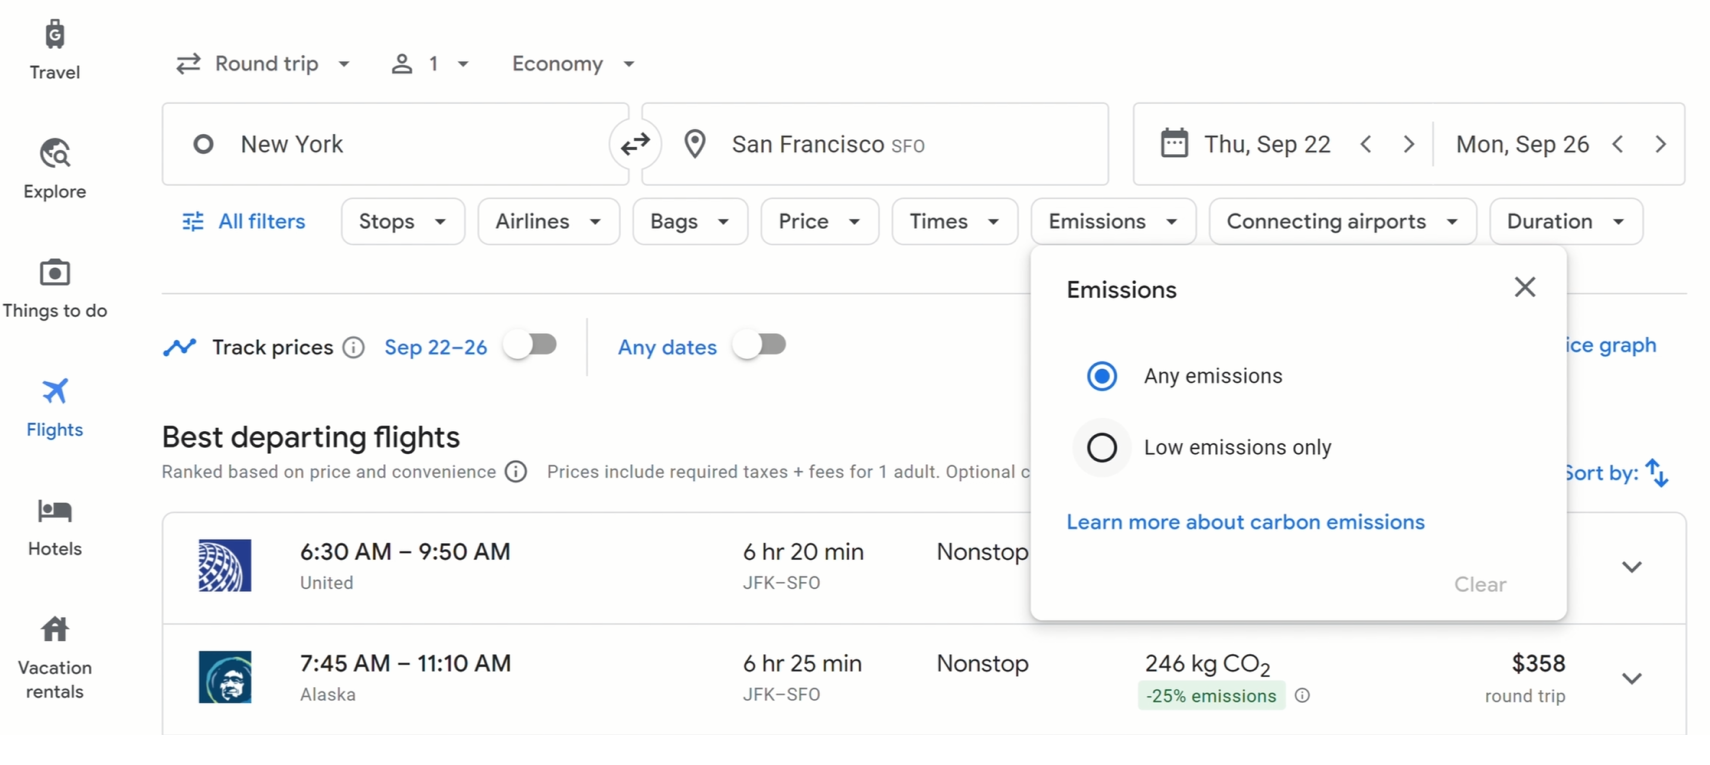Click the 6 hr 25 min duration
This screenshot has width=1710, height=765.
802,663
